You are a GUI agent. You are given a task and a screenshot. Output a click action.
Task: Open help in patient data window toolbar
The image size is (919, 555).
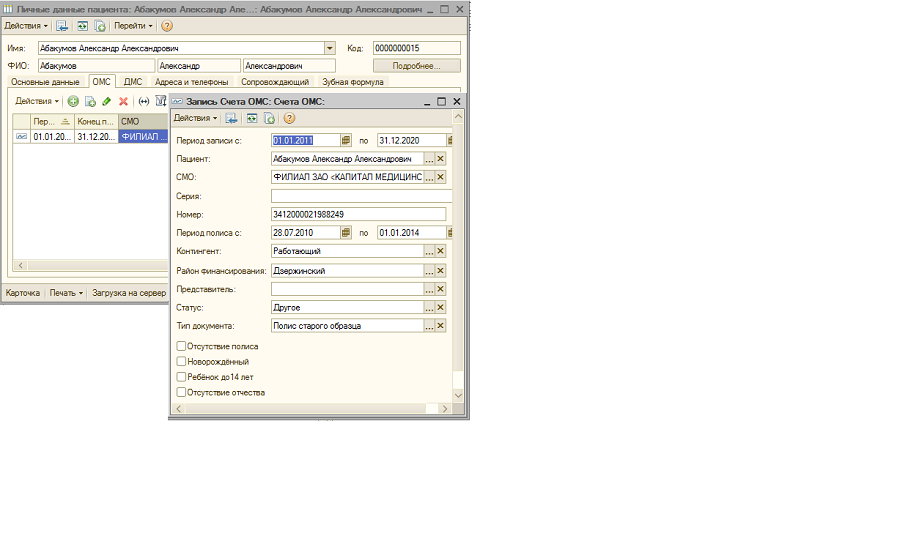[167, 26]
